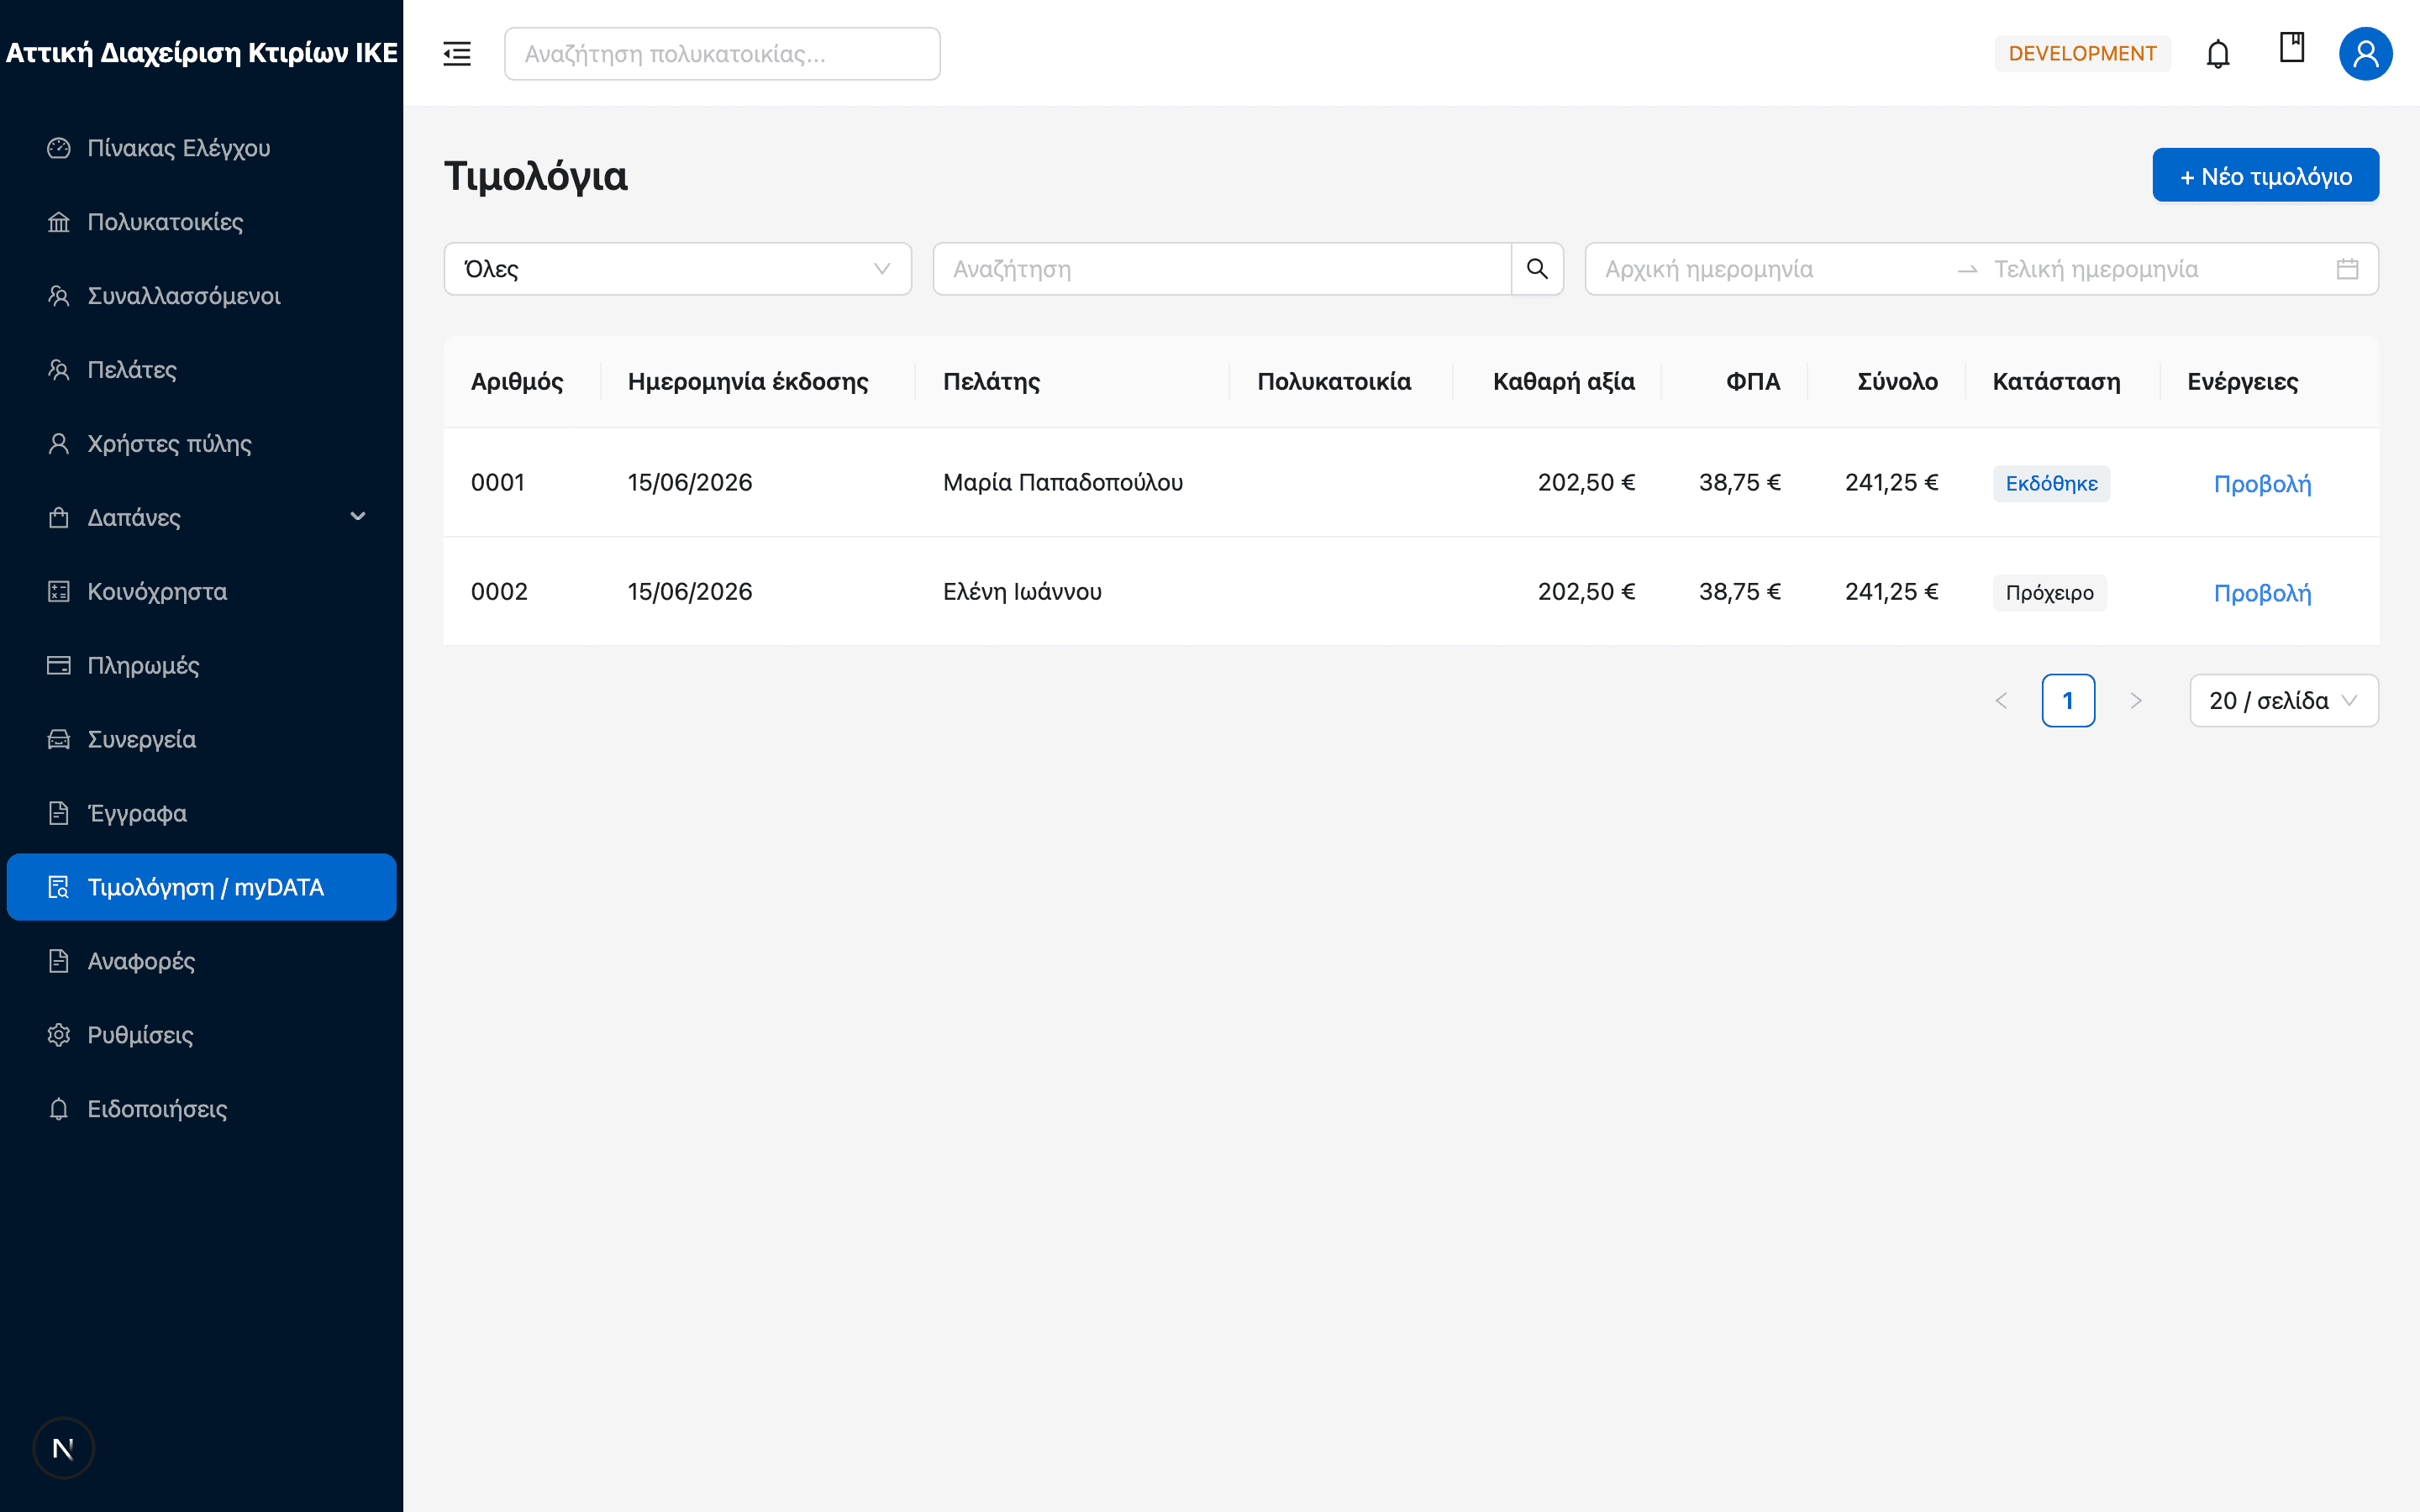Viewport: 2420px width, 1512px height.
Task: Click the Πληρωμές credit card icon
Action: (x=59, y=666)
